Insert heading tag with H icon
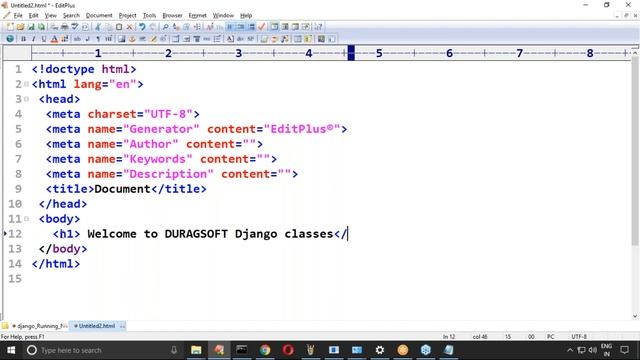 [109, 39]
